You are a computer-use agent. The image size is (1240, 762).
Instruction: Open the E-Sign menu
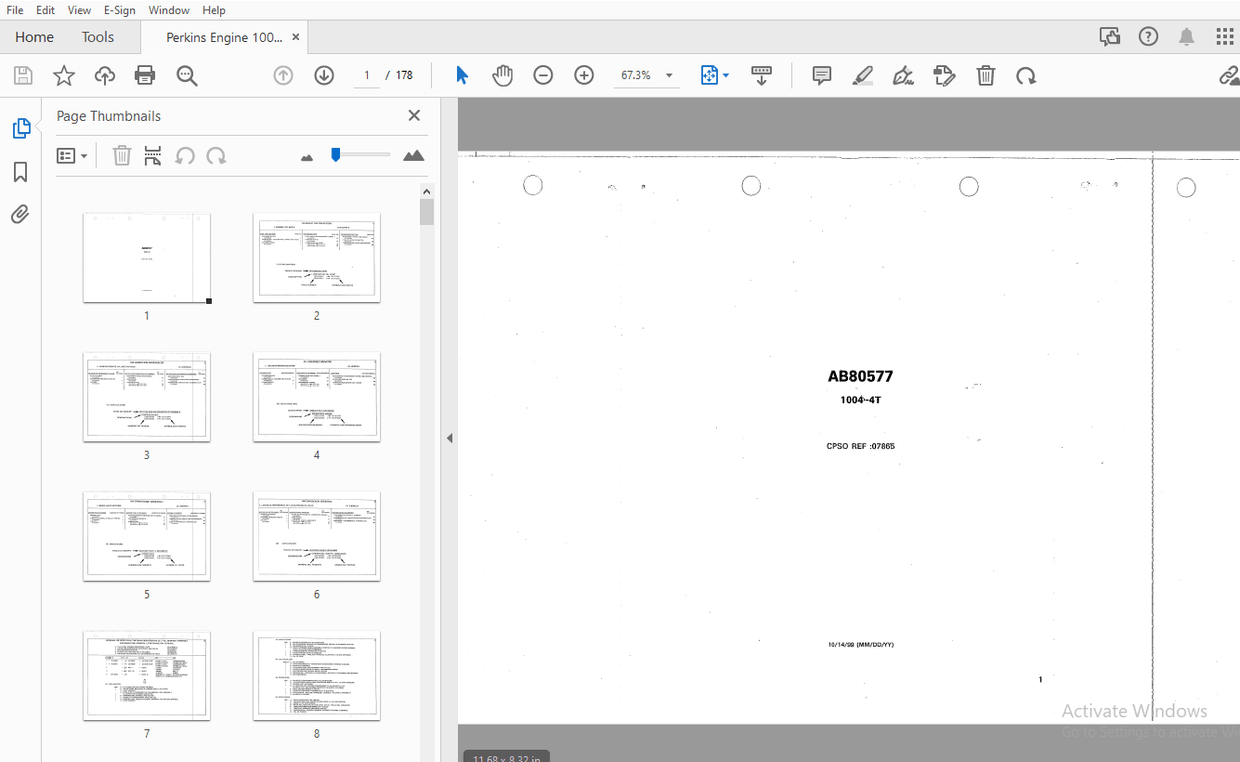[119, 10]
